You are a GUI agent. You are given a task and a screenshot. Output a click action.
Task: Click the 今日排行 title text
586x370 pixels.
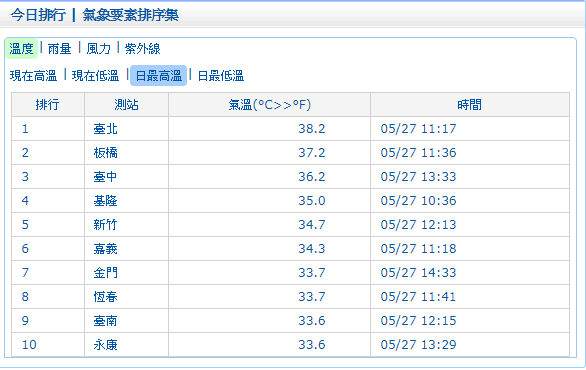coord(38,15)
